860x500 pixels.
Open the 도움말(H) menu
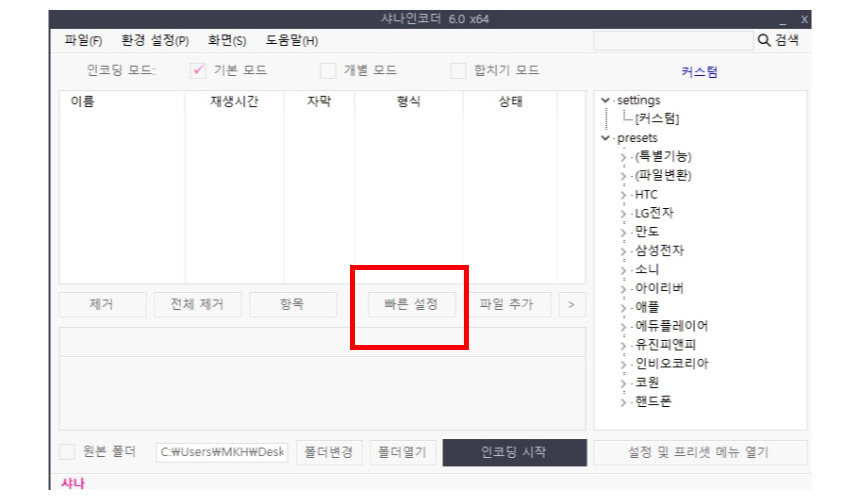(x=292, y=41)
